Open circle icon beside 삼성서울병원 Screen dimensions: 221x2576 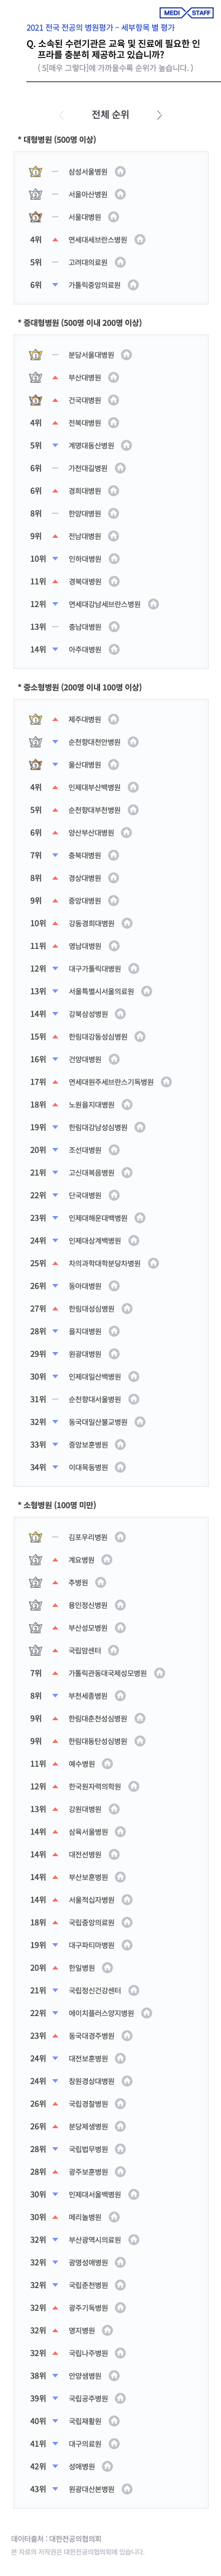(120, 172)
